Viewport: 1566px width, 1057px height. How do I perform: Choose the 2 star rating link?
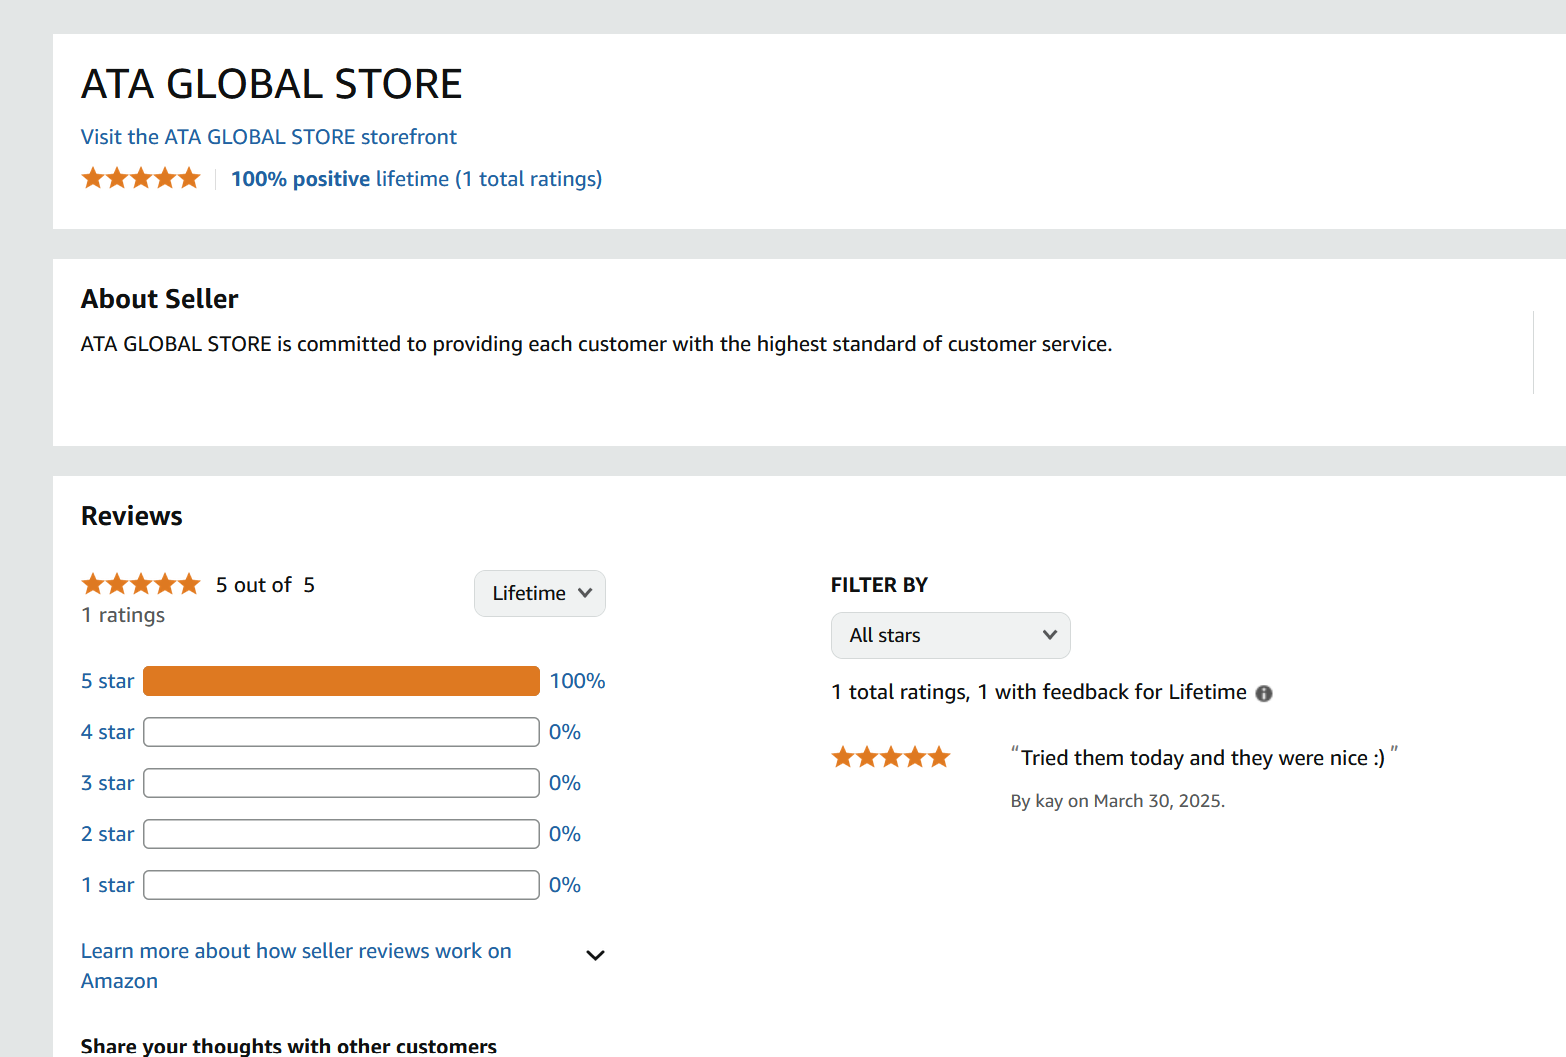pyautogui.click(x=107, y=834)
